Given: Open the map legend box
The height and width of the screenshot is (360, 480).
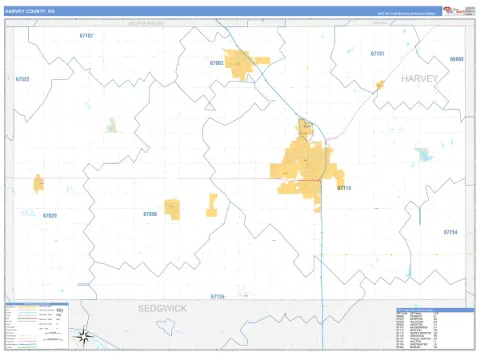Looking at the screenshot, I should click(37, 326).
